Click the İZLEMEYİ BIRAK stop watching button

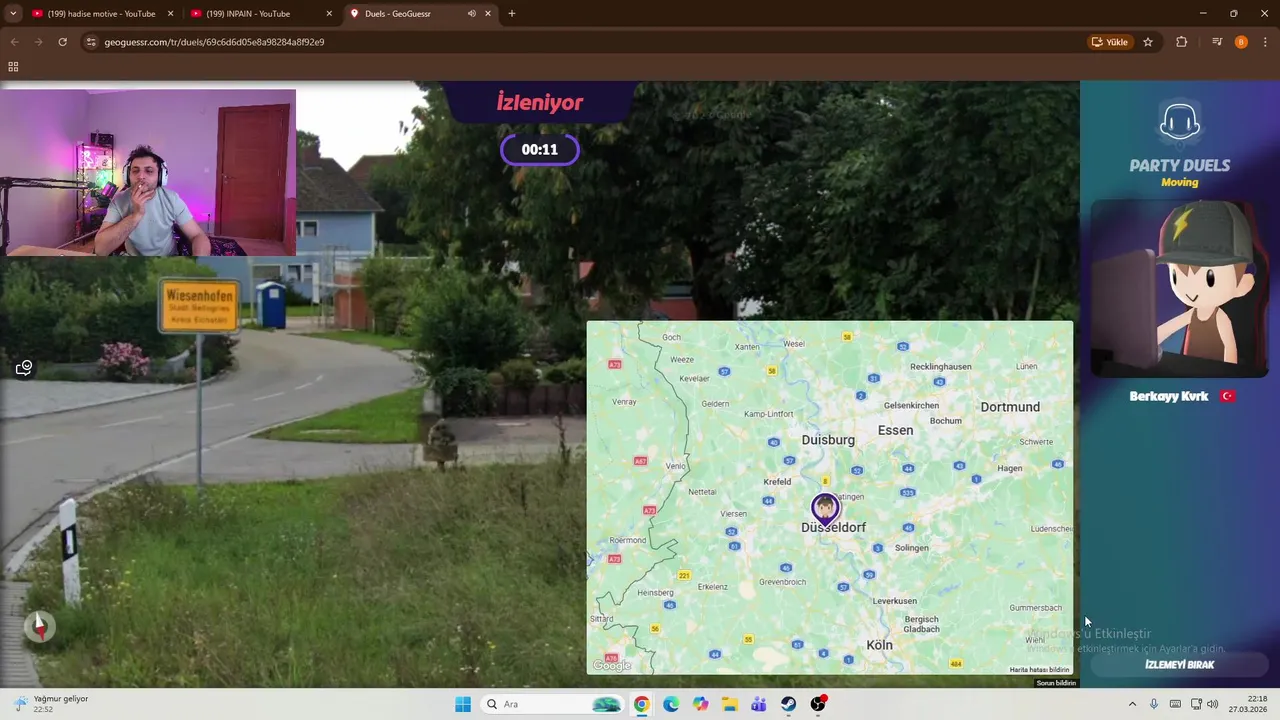click(x=1180, y=665)
